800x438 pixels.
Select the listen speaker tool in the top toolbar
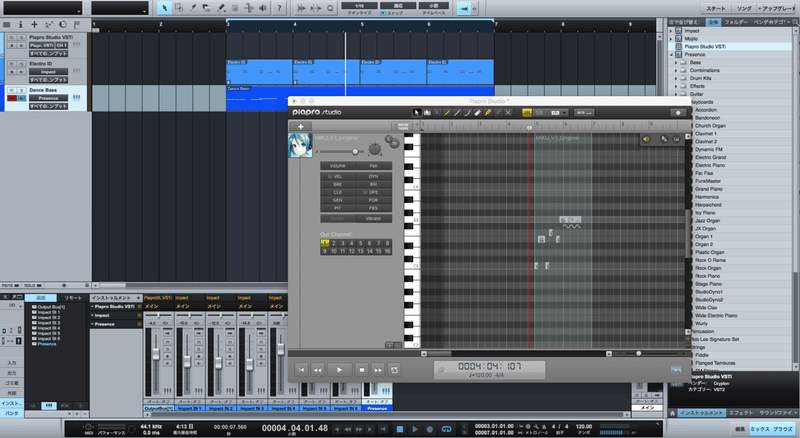coord(263,8)
